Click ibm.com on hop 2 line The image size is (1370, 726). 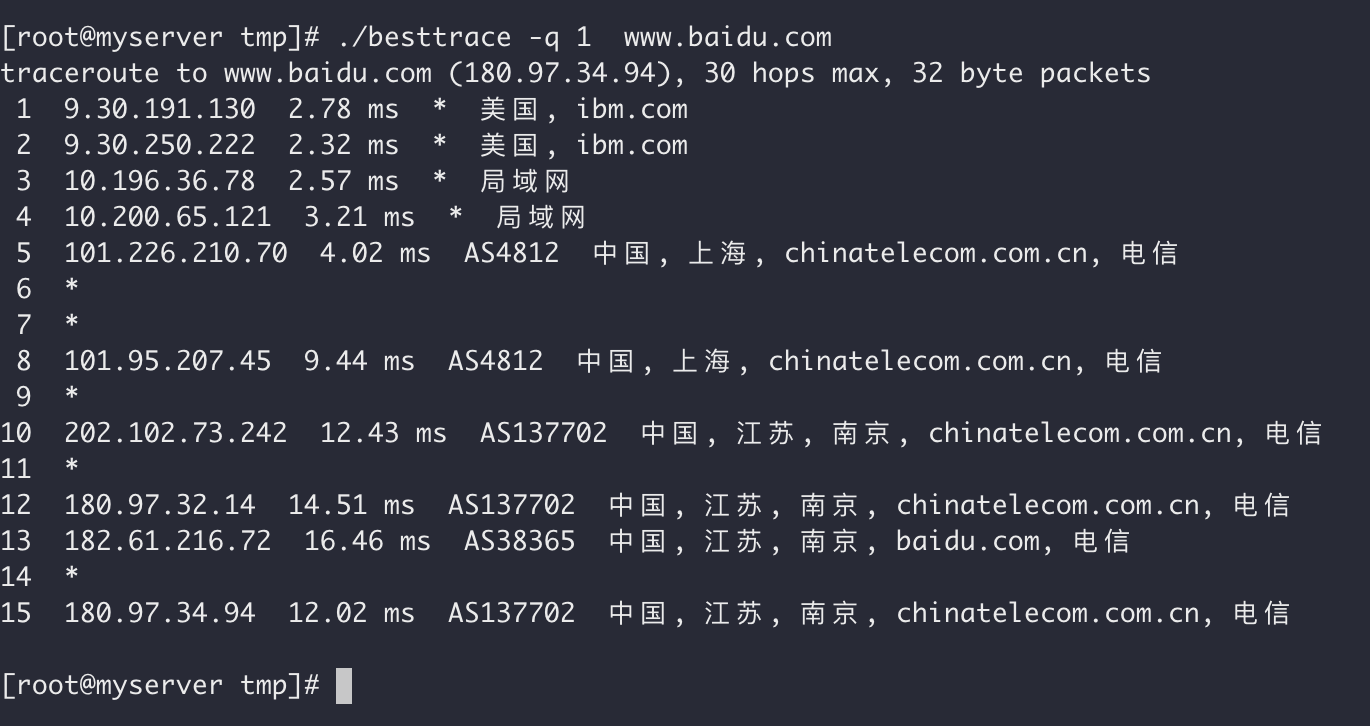(632, 145)
